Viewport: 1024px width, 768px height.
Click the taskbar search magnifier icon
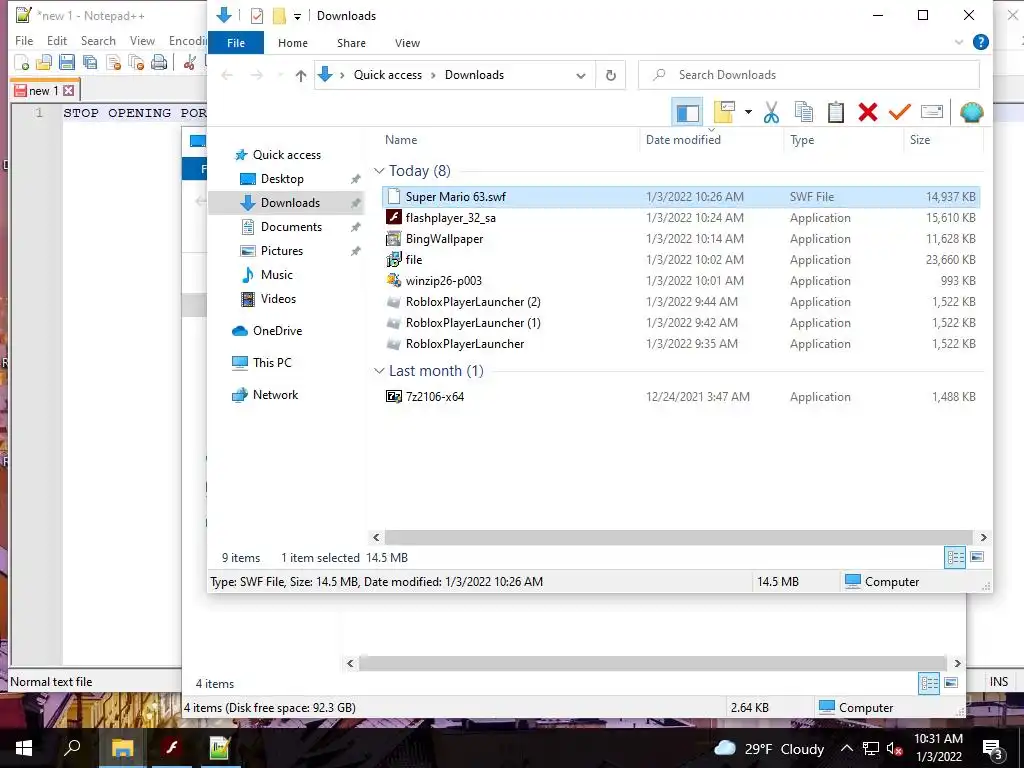point(72,748)
